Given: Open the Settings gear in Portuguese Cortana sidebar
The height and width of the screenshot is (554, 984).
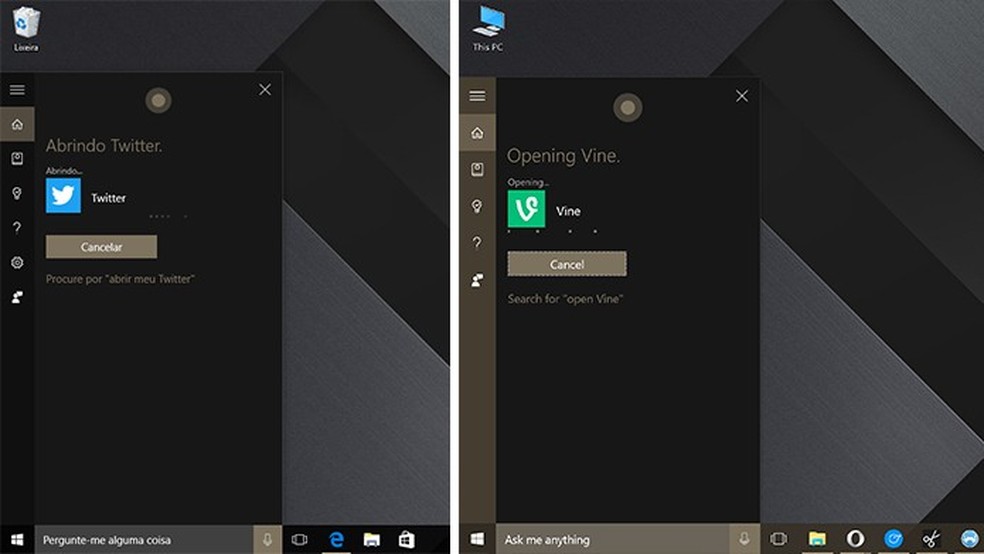Looking at the screenshot, I should click(17, 262).
